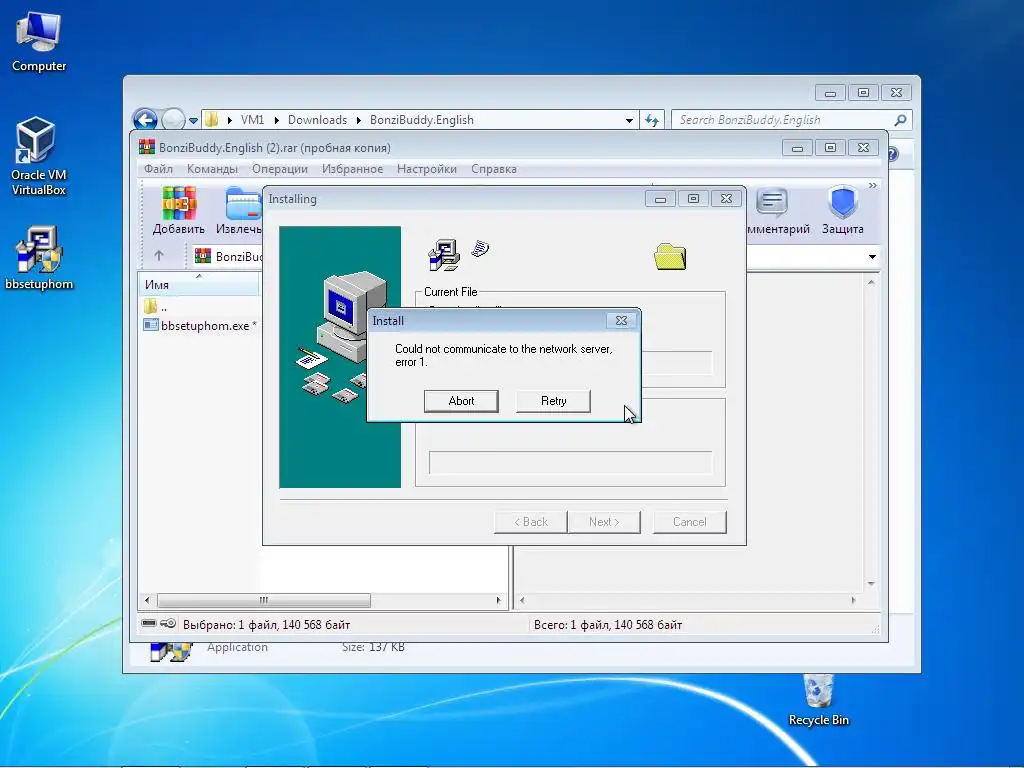Click the right arrow of WinRAR horizontal scrollbar
The width and height of the screenshot is (1024, 768).
click(x=499, y=600)
